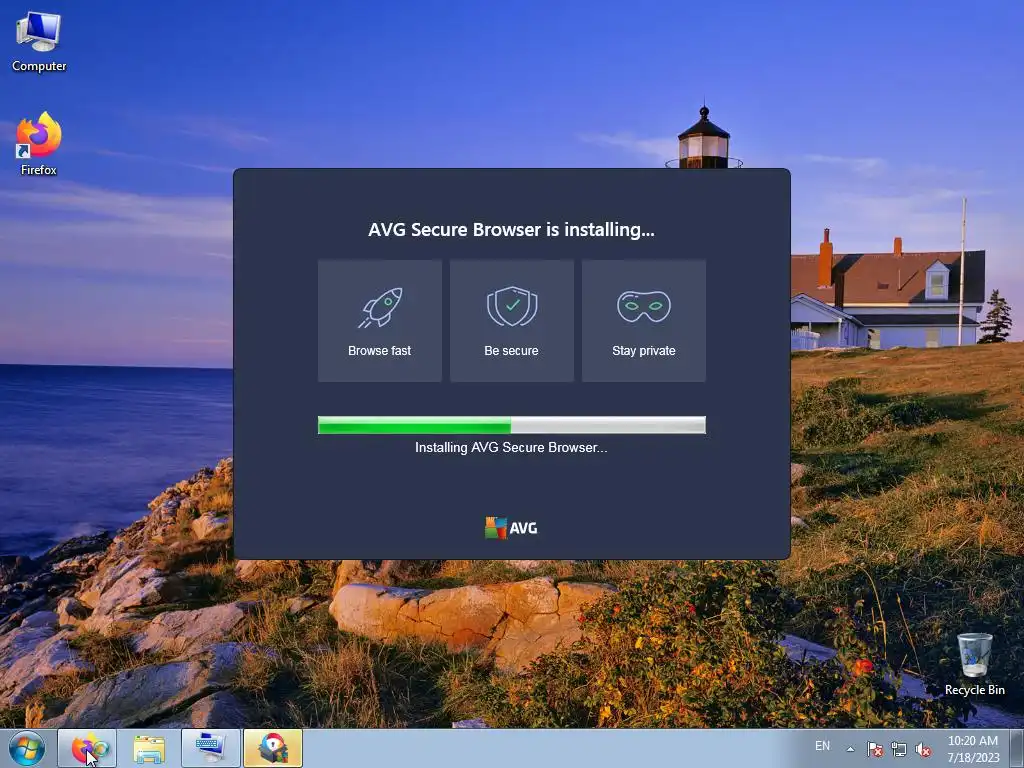
Task: Show hidden system tray icons arrow
Action: tap(850, 749)
